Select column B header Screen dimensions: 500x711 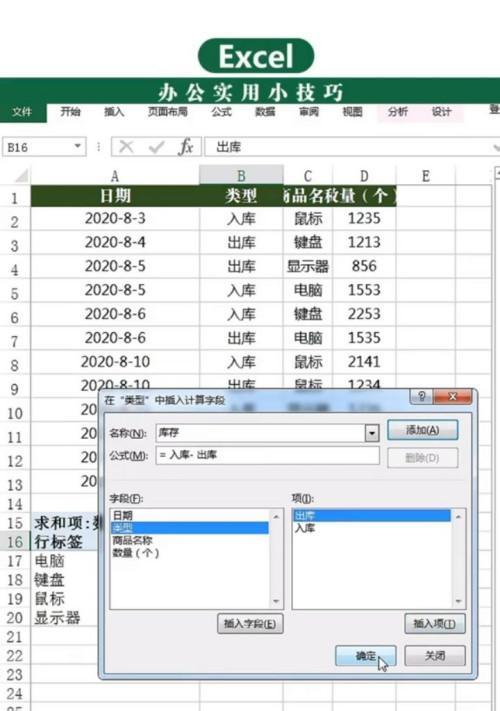tap(241, 176)
